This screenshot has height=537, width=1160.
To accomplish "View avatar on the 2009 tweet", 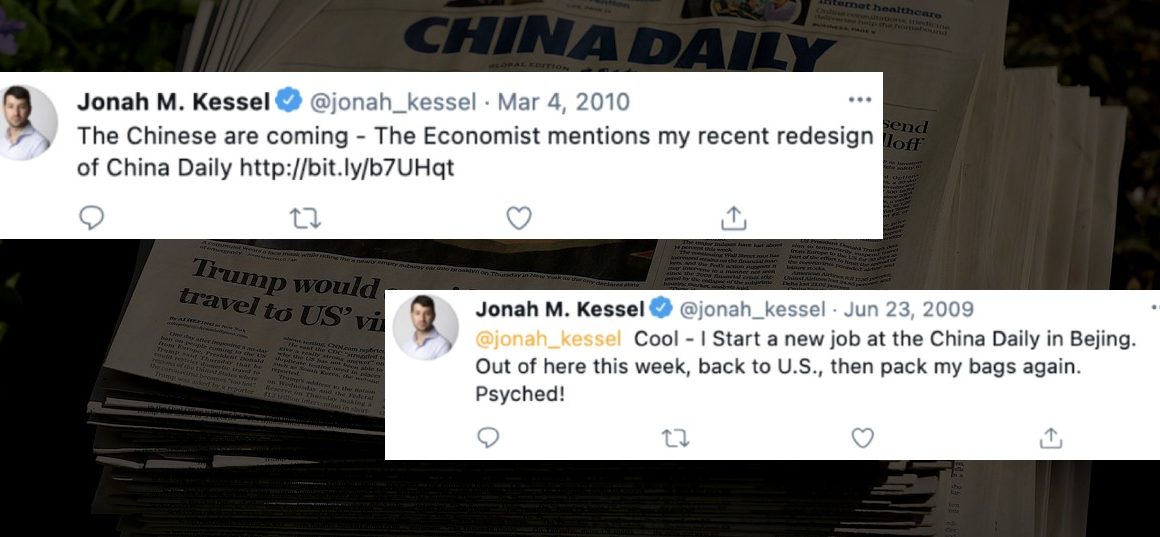I will pos(425,328).
